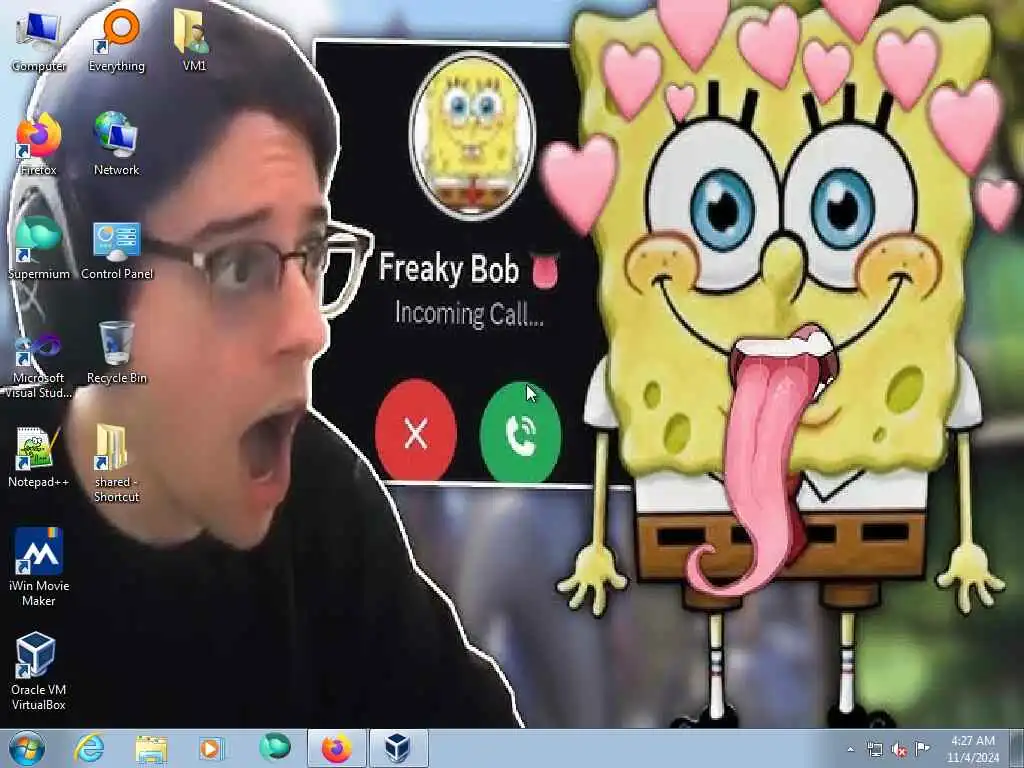Open the Network desktop icon
The width and height of the screenshot is (1024, 768).
(x=116, y=145)
